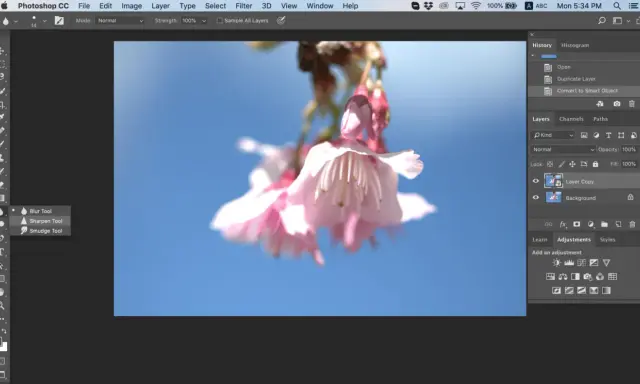Toggle Background layer visibility eye
Image resolution: width=640 pixels, height=384 pixels.
[536, 198]
